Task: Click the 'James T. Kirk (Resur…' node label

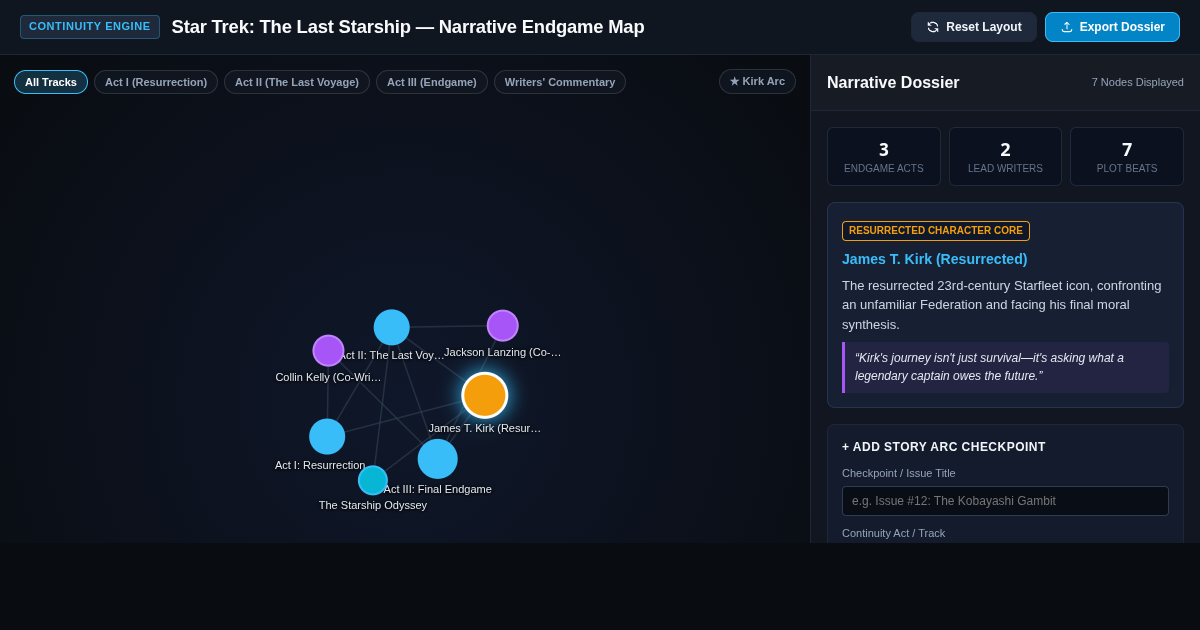Action: (x=485, y=428)
